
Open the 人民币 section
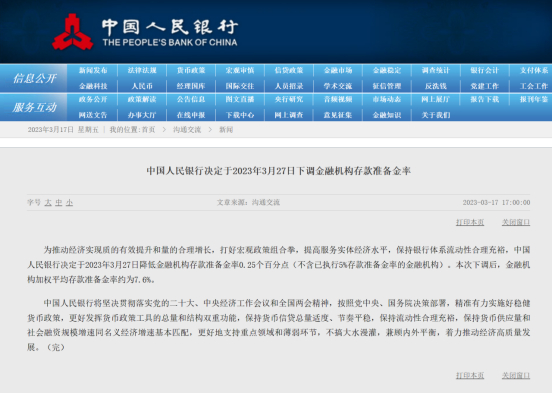click(142, 86)
